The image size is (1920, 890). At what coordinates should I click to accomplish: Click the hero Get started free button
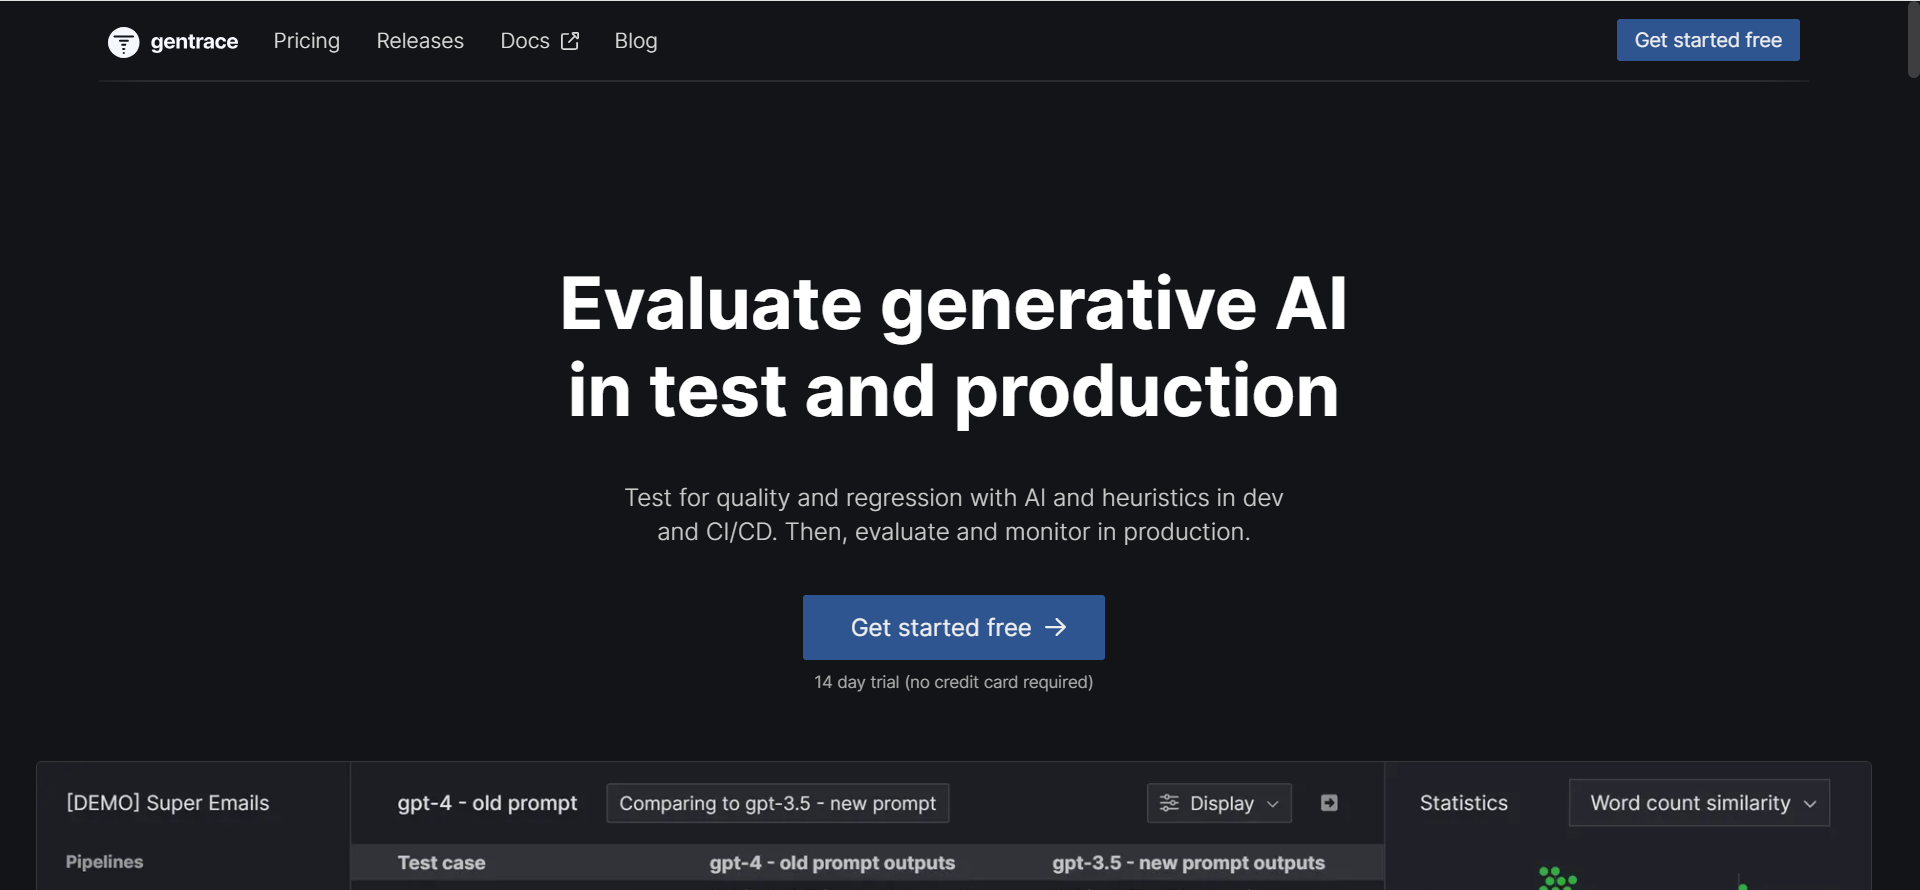click(x=954, y=627)
